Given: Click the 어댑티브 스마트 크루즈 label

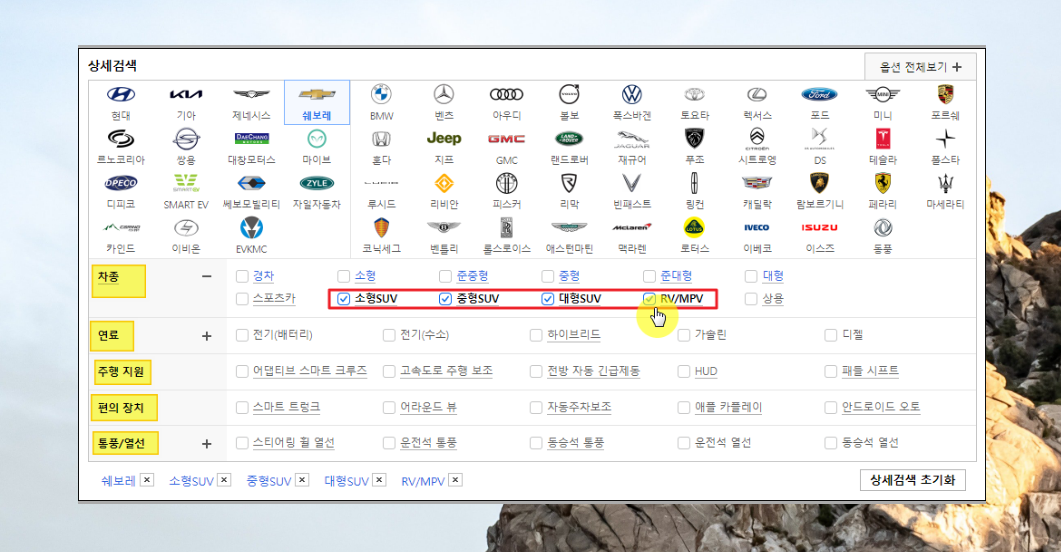Looking at the screenshot, I should (x=310, y=371).
